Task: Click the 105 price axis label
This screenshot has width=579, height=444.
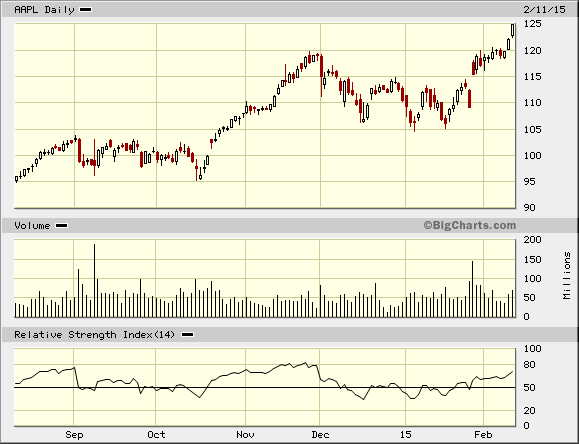Action: click(x=532, y=129)
